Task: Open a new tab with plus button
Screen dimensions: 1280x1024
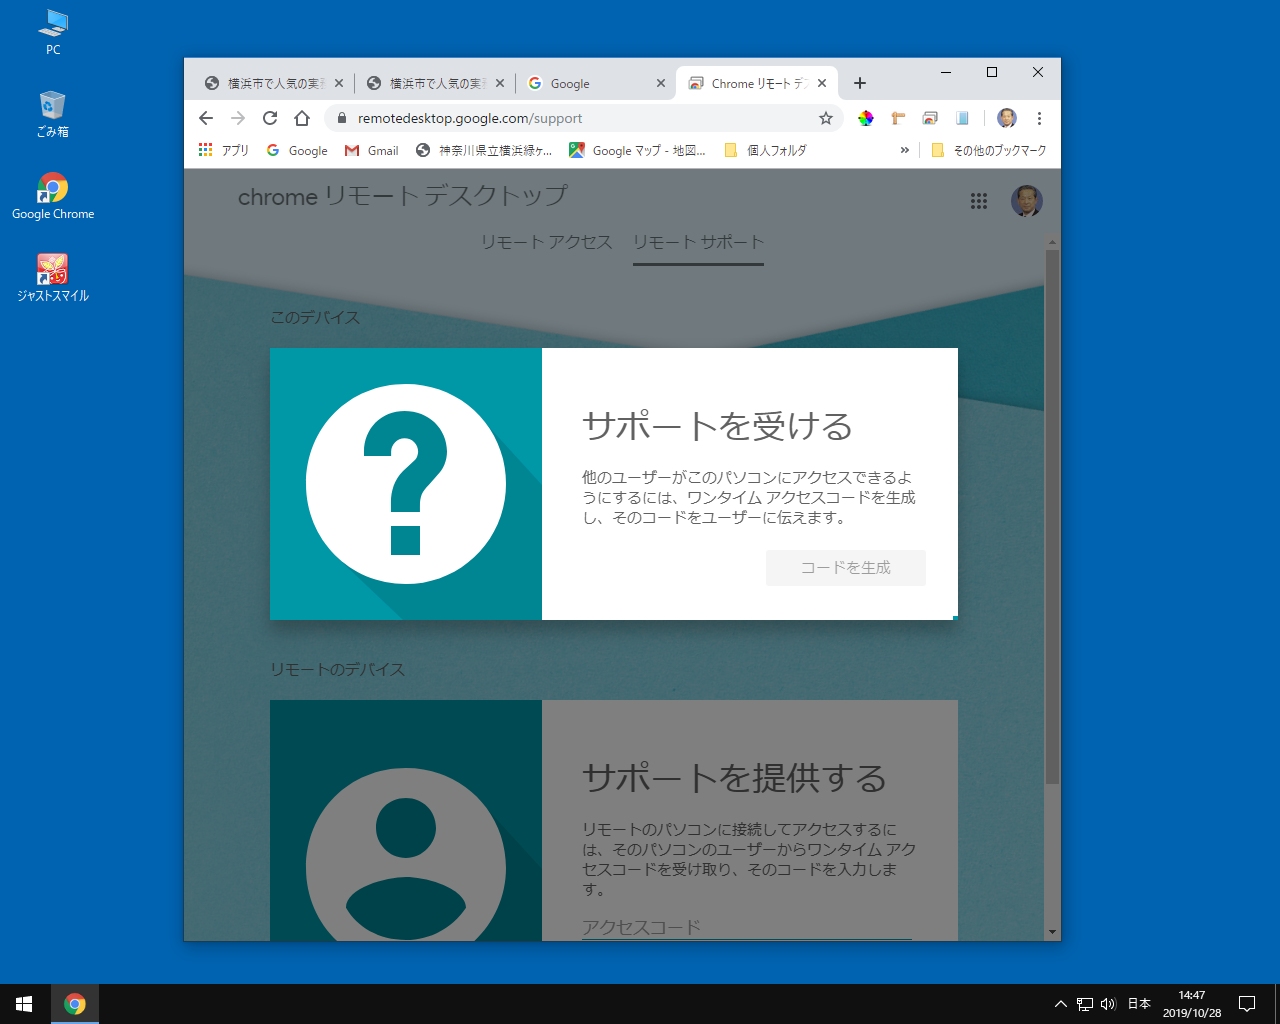Action: (860, 83)
